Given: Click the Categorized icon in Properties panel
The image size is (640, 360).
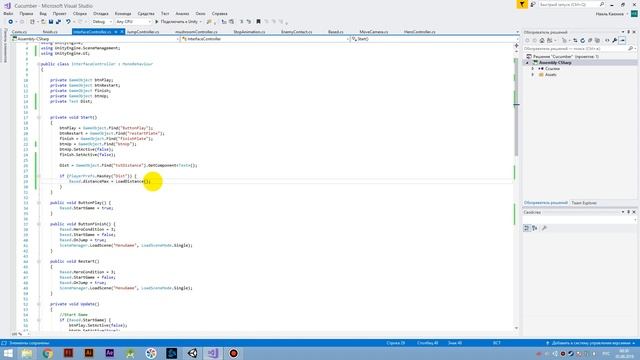Looking at the screenshot, I should coord(527,228).
